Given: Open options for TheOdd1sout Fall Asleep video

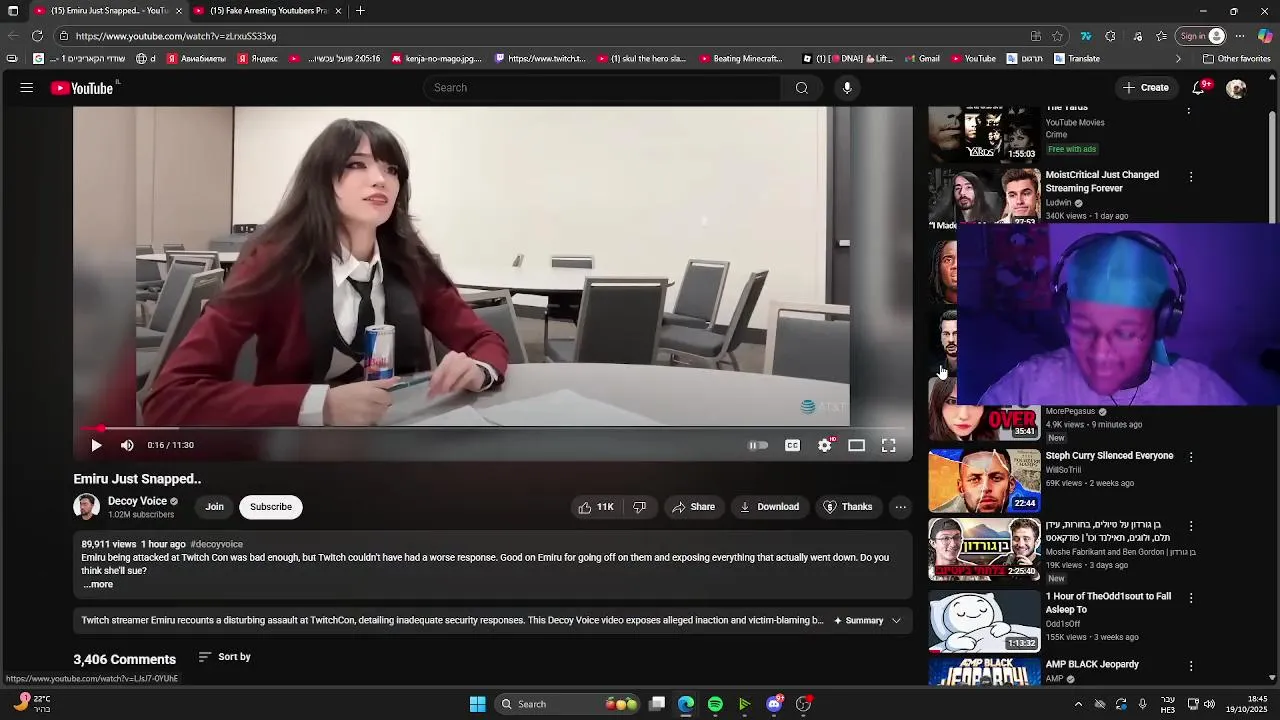Looking at the screenshot, I should (1190, 598).
